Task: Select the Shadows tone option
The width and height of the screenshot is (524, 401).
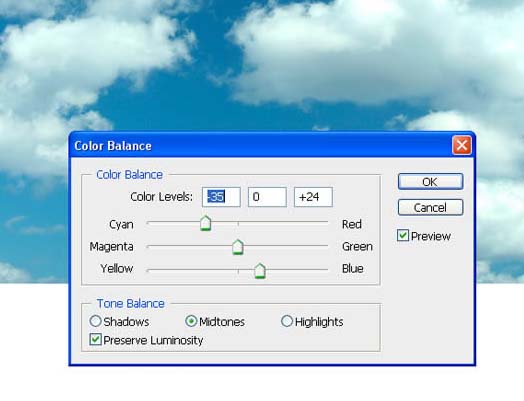Action: (96, 321)
